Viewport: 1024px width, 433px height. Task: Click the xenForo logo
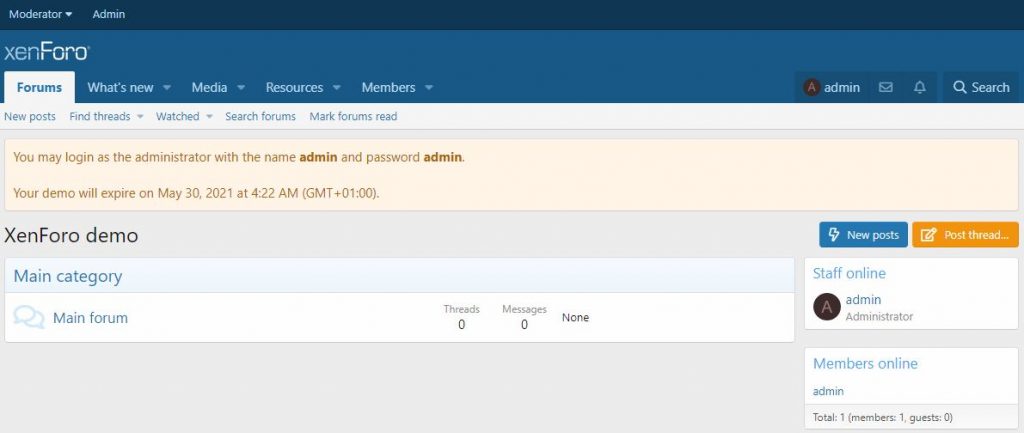tap(46, 52)
